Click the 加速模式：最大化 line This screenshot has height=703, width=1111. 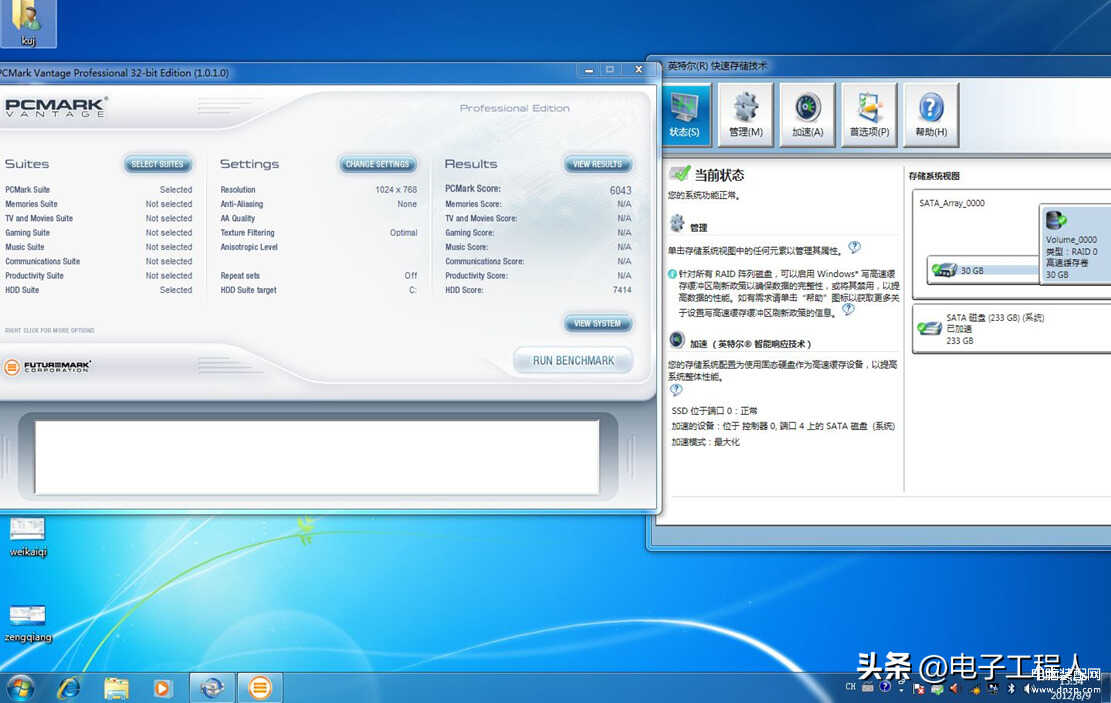click(x=705, y=442)
